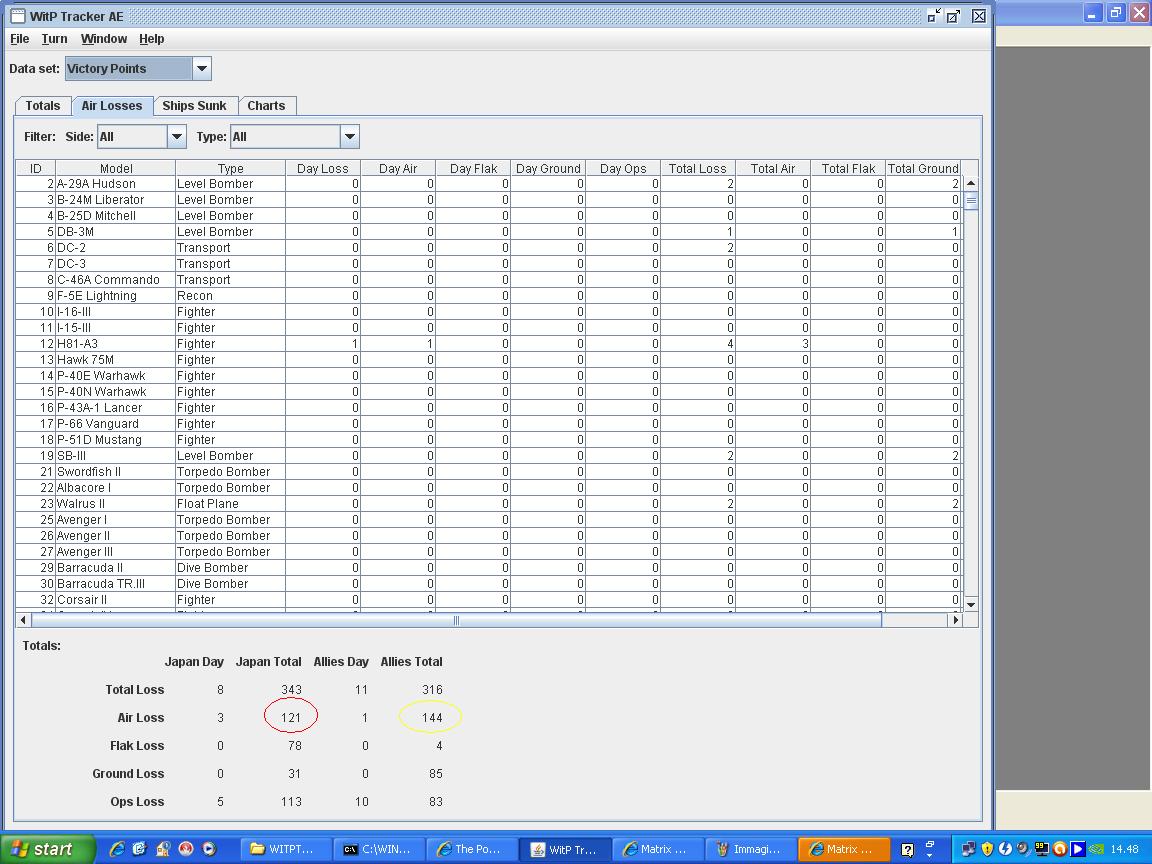The height and width of the screenshot is (864, 1152).
Task: Sort by the Total Flak column header
Action: point(848,168)
